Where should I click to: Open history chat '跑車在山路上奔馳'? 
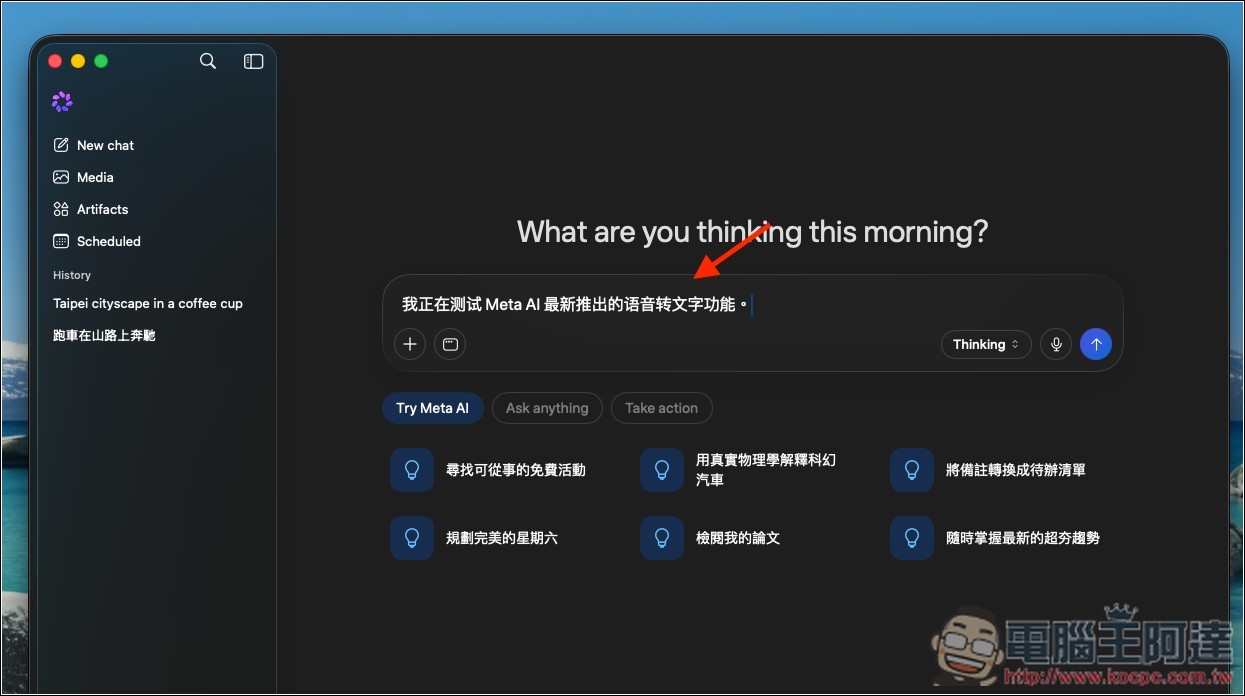[x=104, y=335]
